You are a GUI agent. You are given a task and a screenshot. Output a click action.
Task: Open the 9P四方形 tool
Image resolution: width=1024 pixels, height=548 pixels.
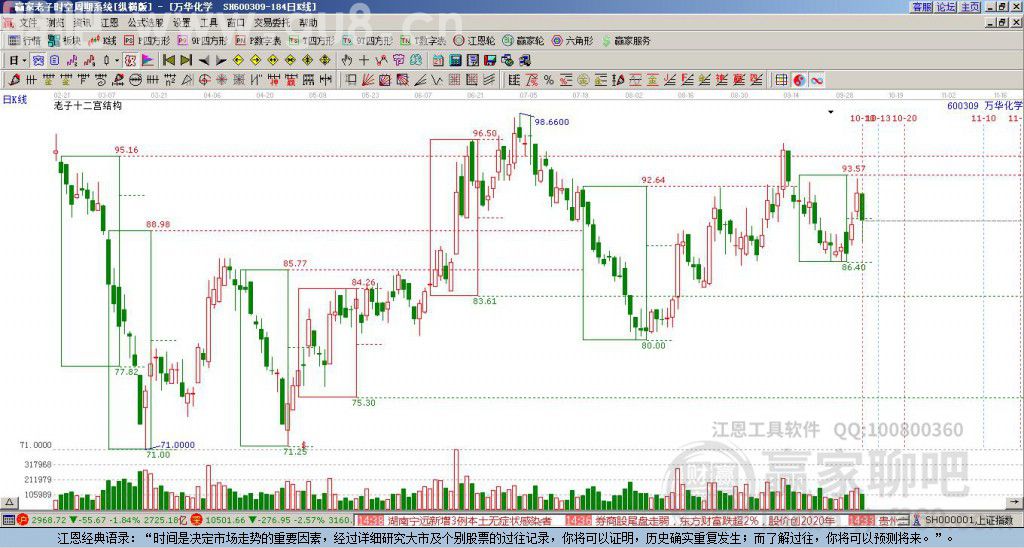point(202,41)
